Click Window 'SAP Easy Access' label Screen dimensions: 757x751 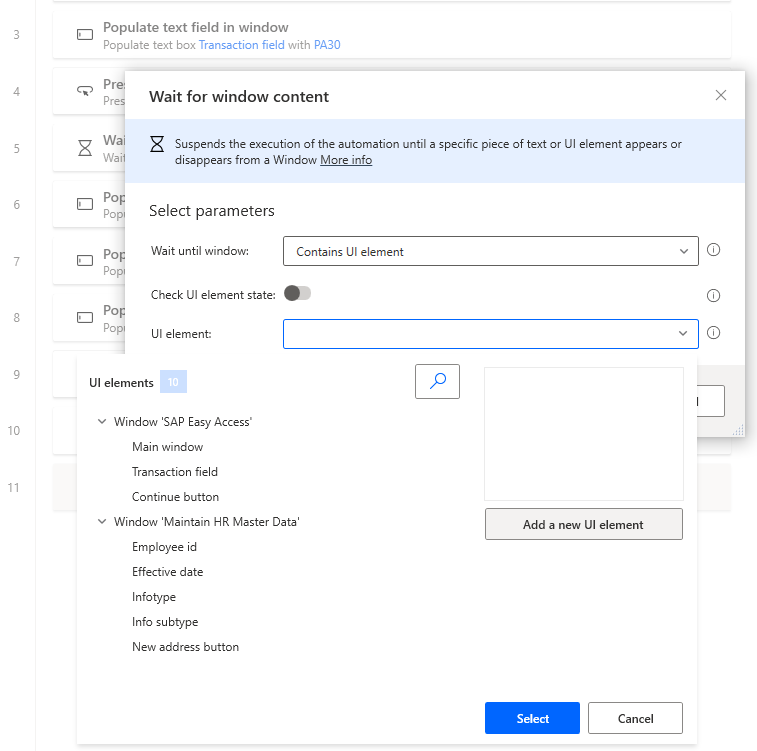(182, 422)
